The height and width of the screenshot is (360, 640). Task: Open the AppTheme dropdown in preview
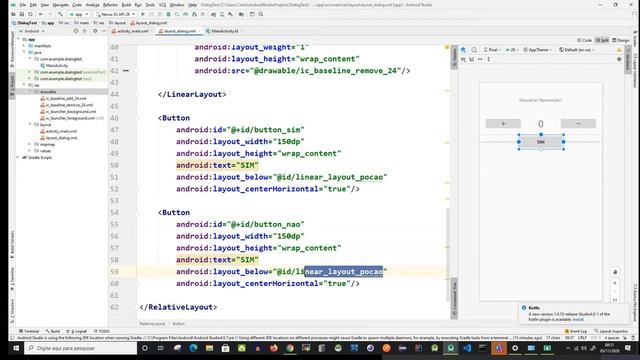[538, 50]
